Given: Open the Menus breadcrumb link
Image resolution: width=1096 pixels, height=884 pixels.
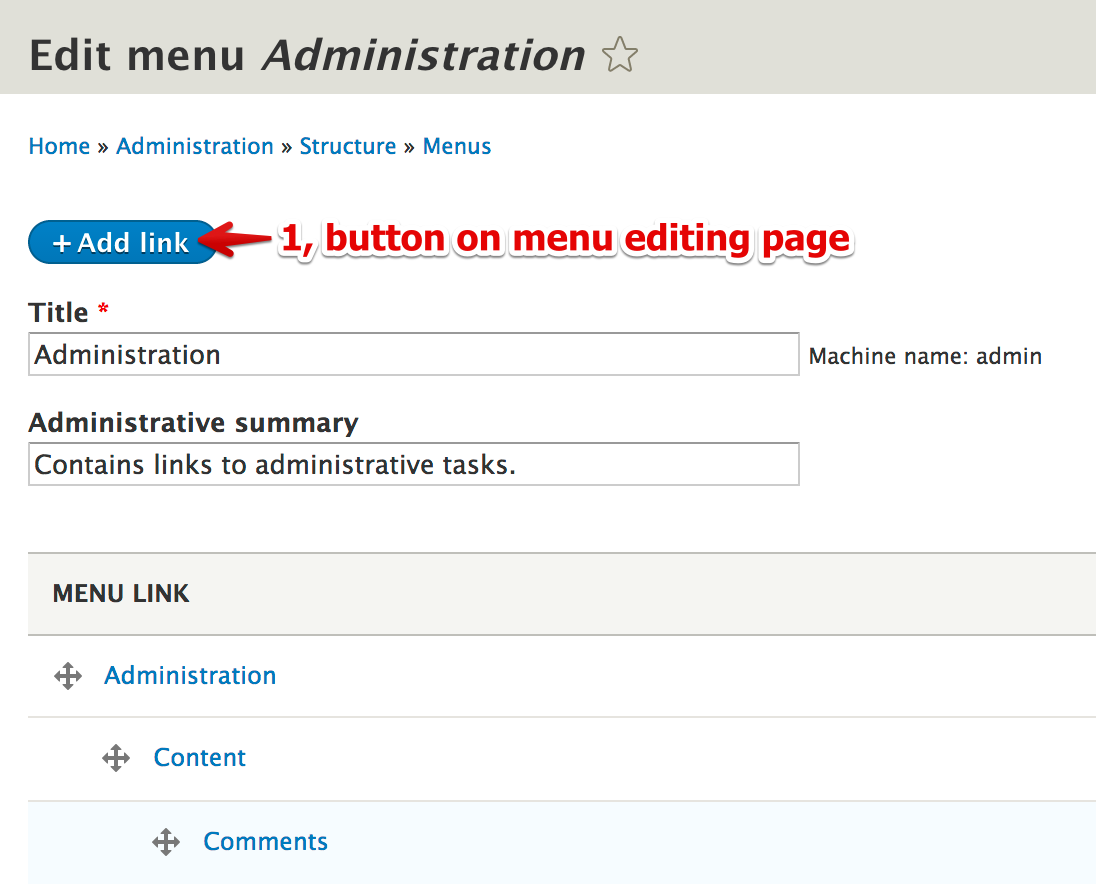Looking at the screenshot, I should coord(457,146).
